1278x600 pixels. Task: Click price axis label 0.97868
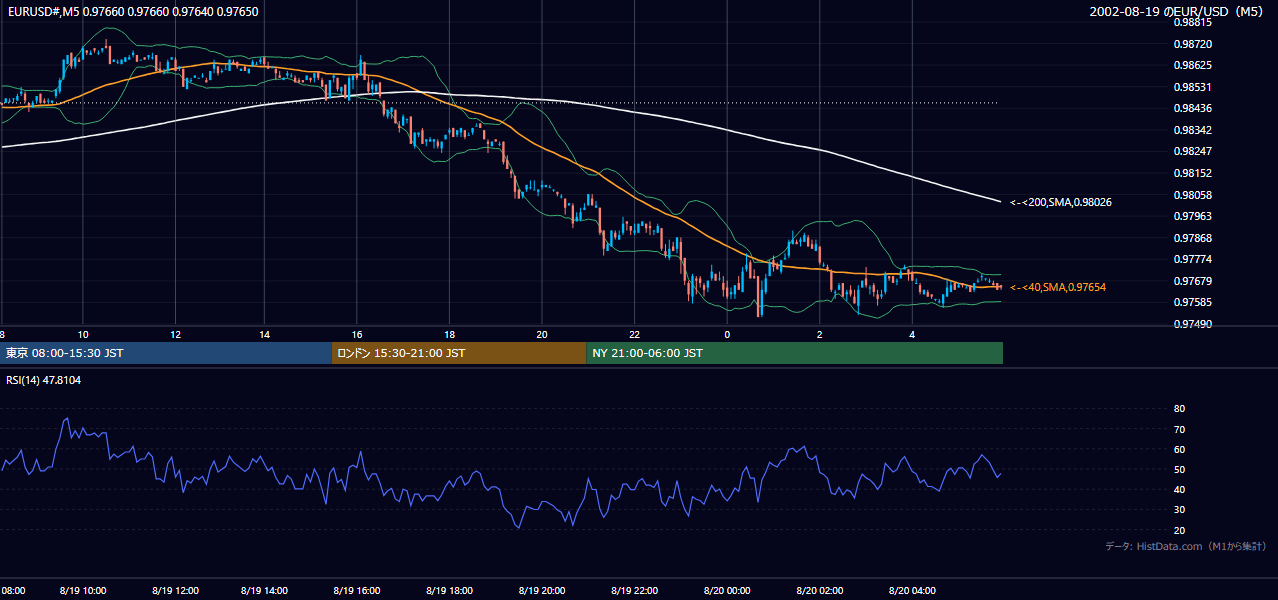[x=1192, y=238]
